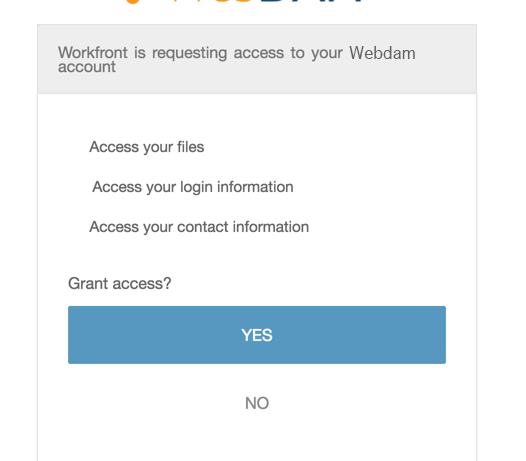Click the word 'Grant' above the YES button
Viewport: 526px width, 461px height.
[x=88, y=284]
